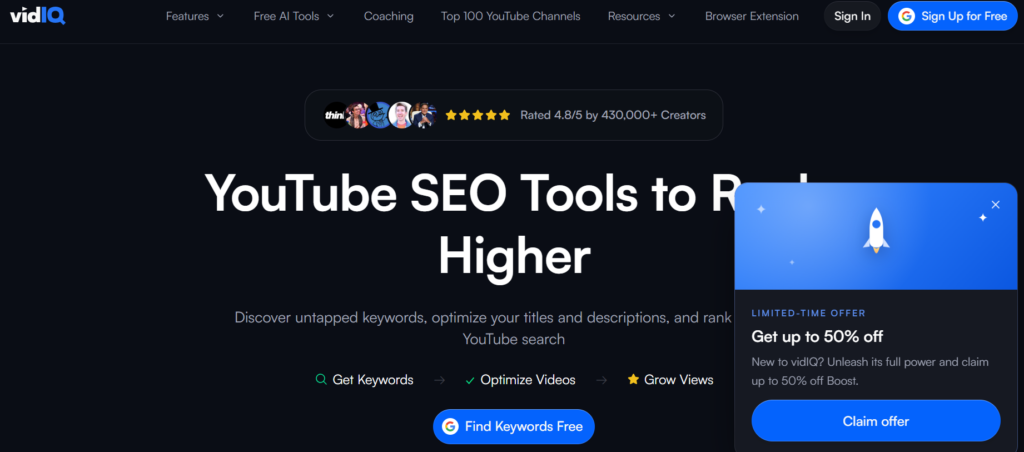Open the Browser Extension page
Image resolution: width=1024 pixels, height=452 pixels.
(x=752, y=16)
